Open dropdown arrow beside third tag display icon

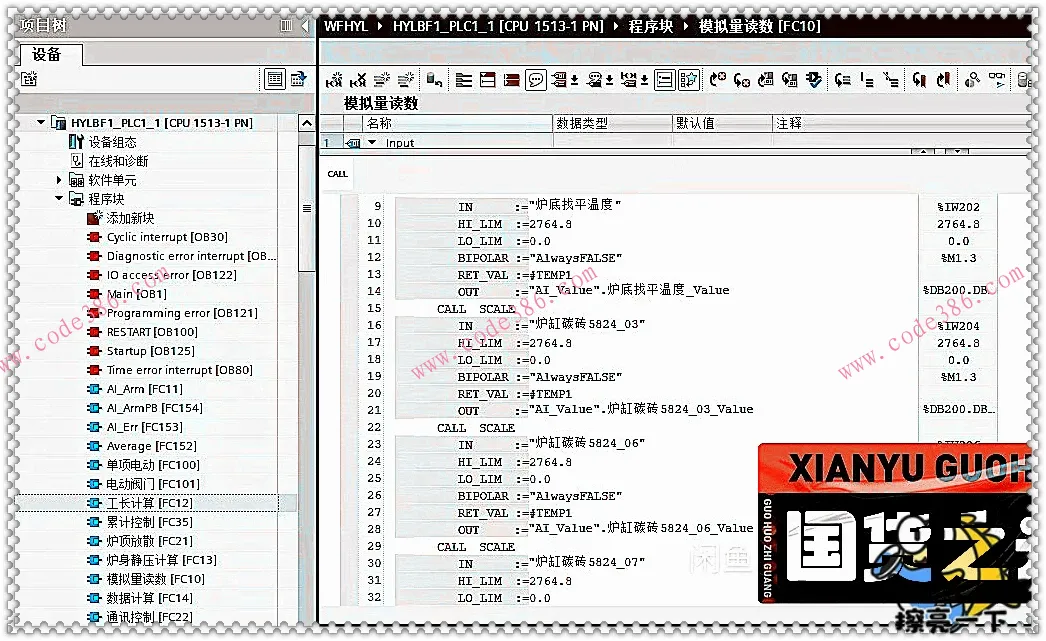coord(644,80)
